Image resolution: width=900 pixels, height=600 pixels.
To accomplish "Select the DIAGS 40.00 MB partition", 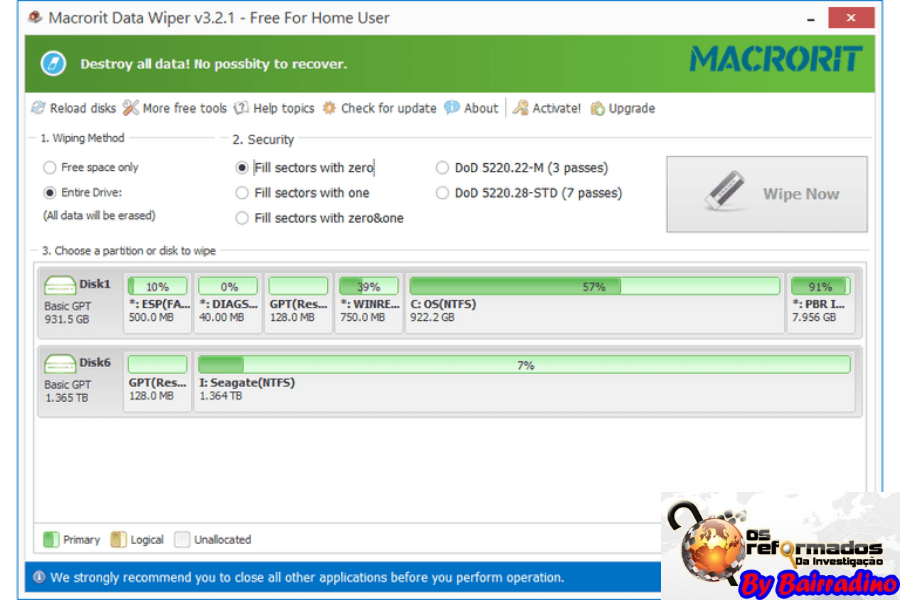I will click(x=228, y=303).
